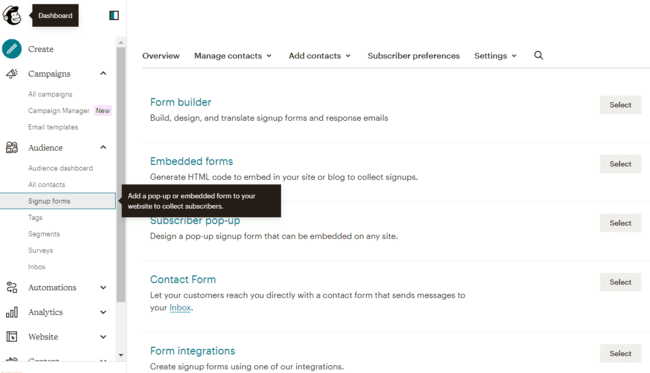650x373 pixels.
Task: Click Select for Subscriber pop-up
Action: coord(620,223)
